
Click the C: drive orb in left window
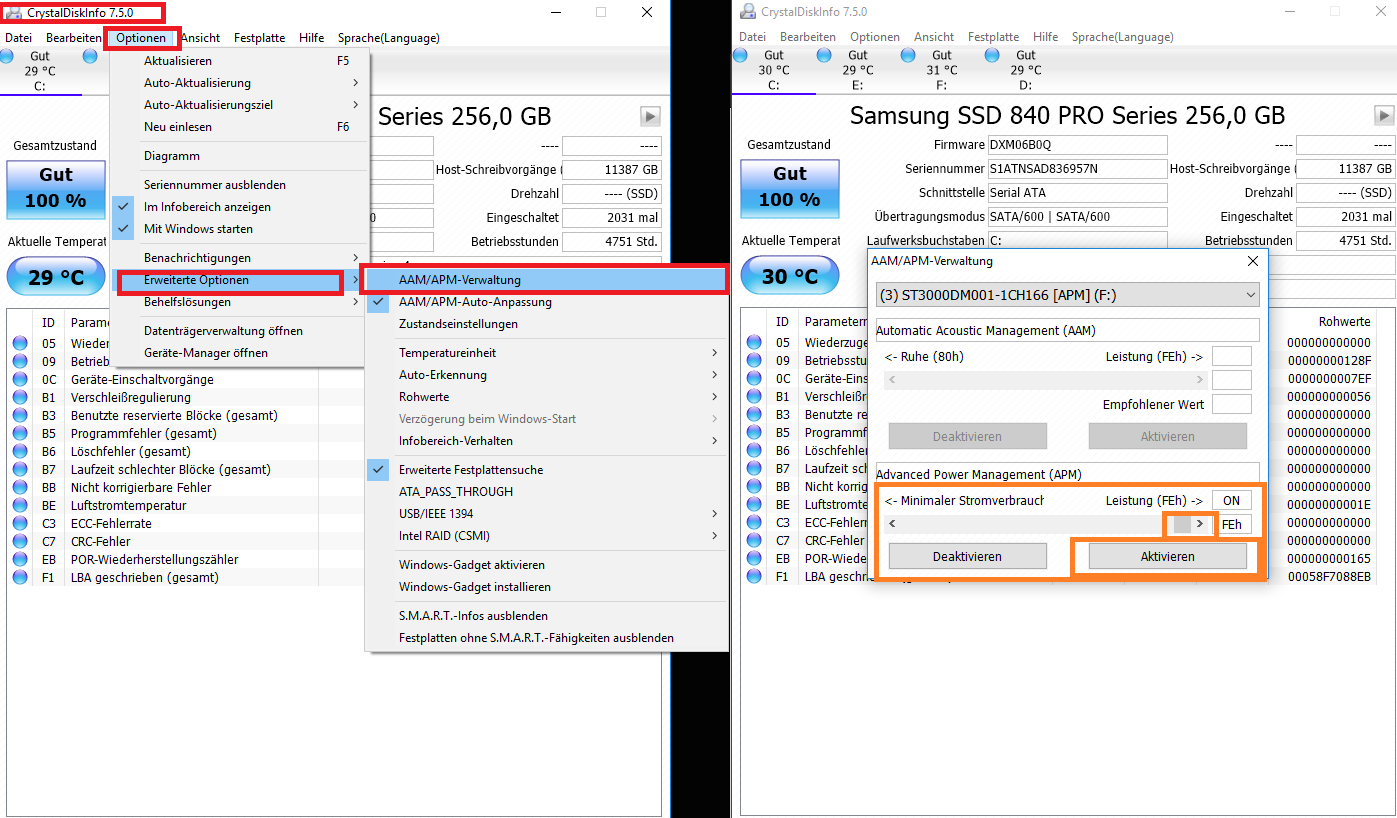point(6,56)
